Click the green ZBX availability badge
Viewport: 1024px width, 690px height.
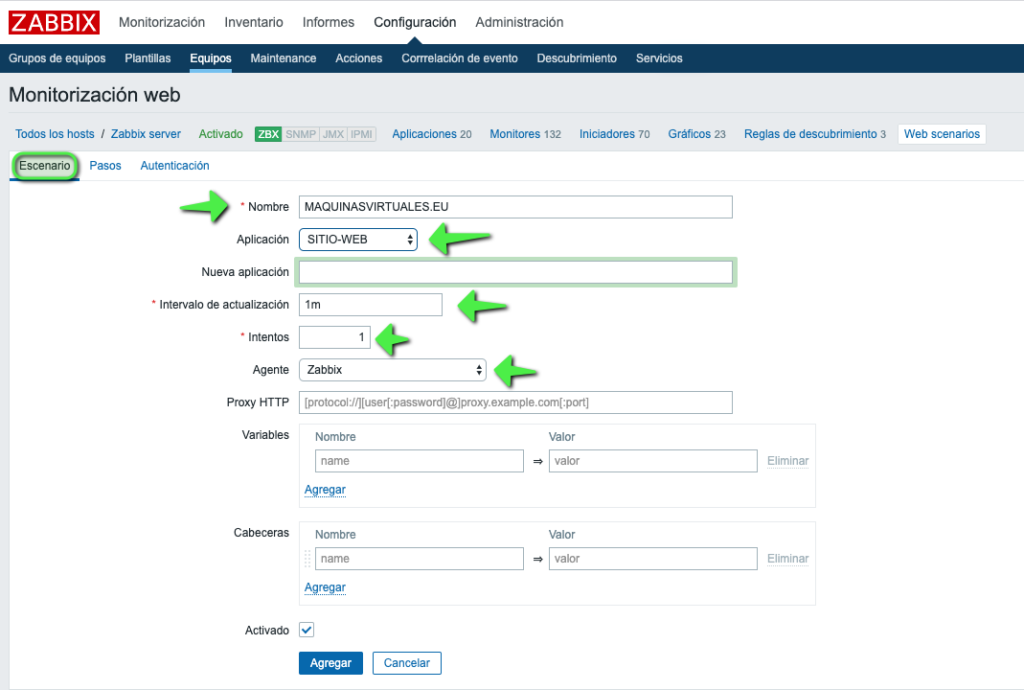(268, 134)
